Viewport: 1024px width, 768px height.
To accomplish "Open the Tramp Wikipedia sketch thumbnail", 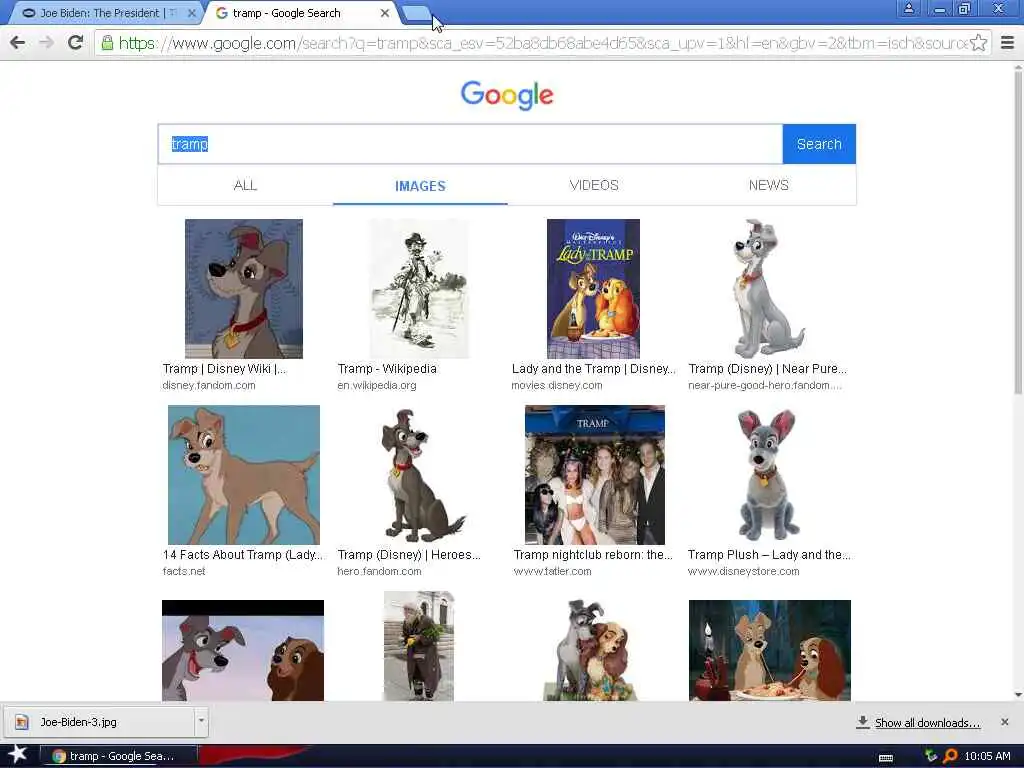I will pos(419,289).
